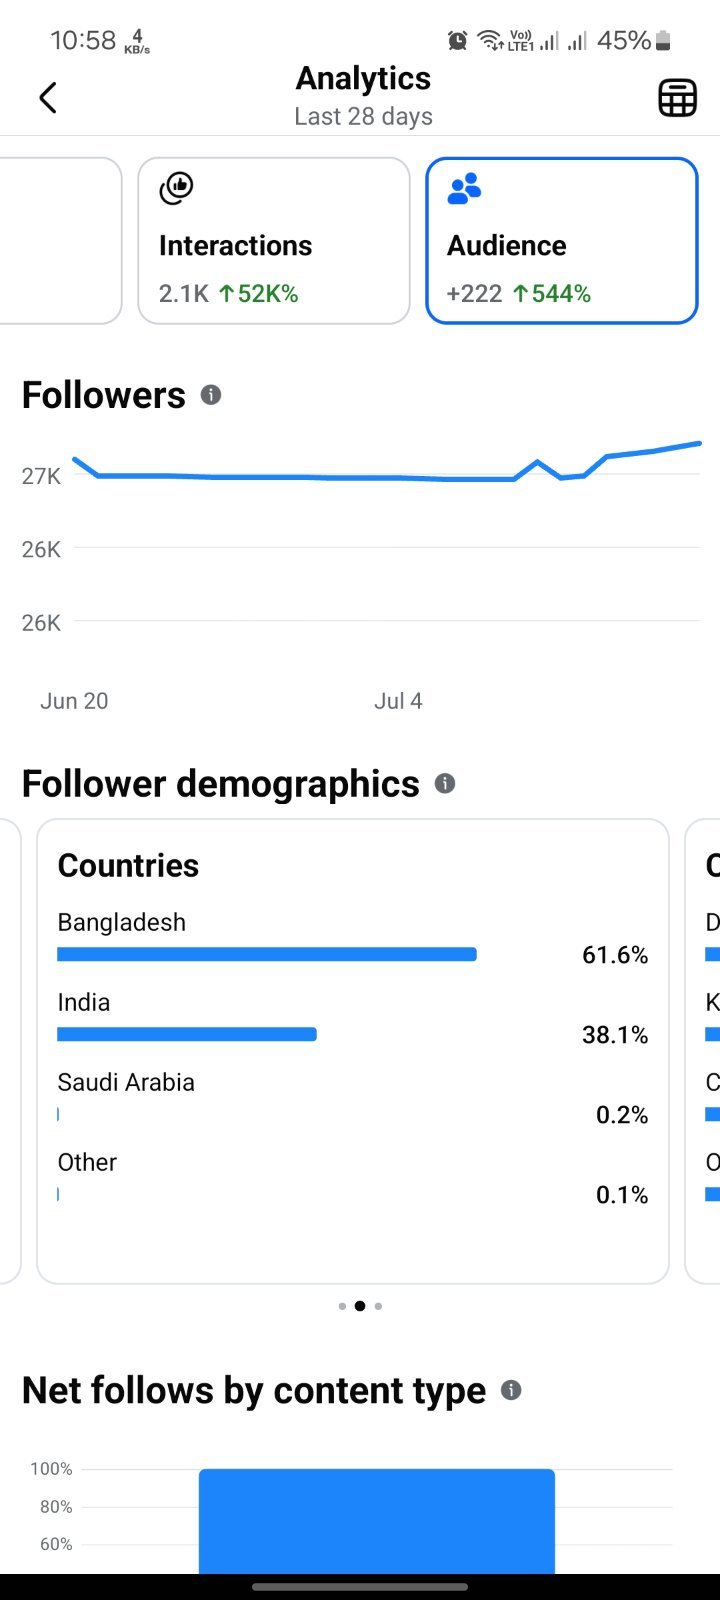Viewport: 720px width, 1600px height.
Task: Tap the blue net follows bar
Action: coord(377,1521)
